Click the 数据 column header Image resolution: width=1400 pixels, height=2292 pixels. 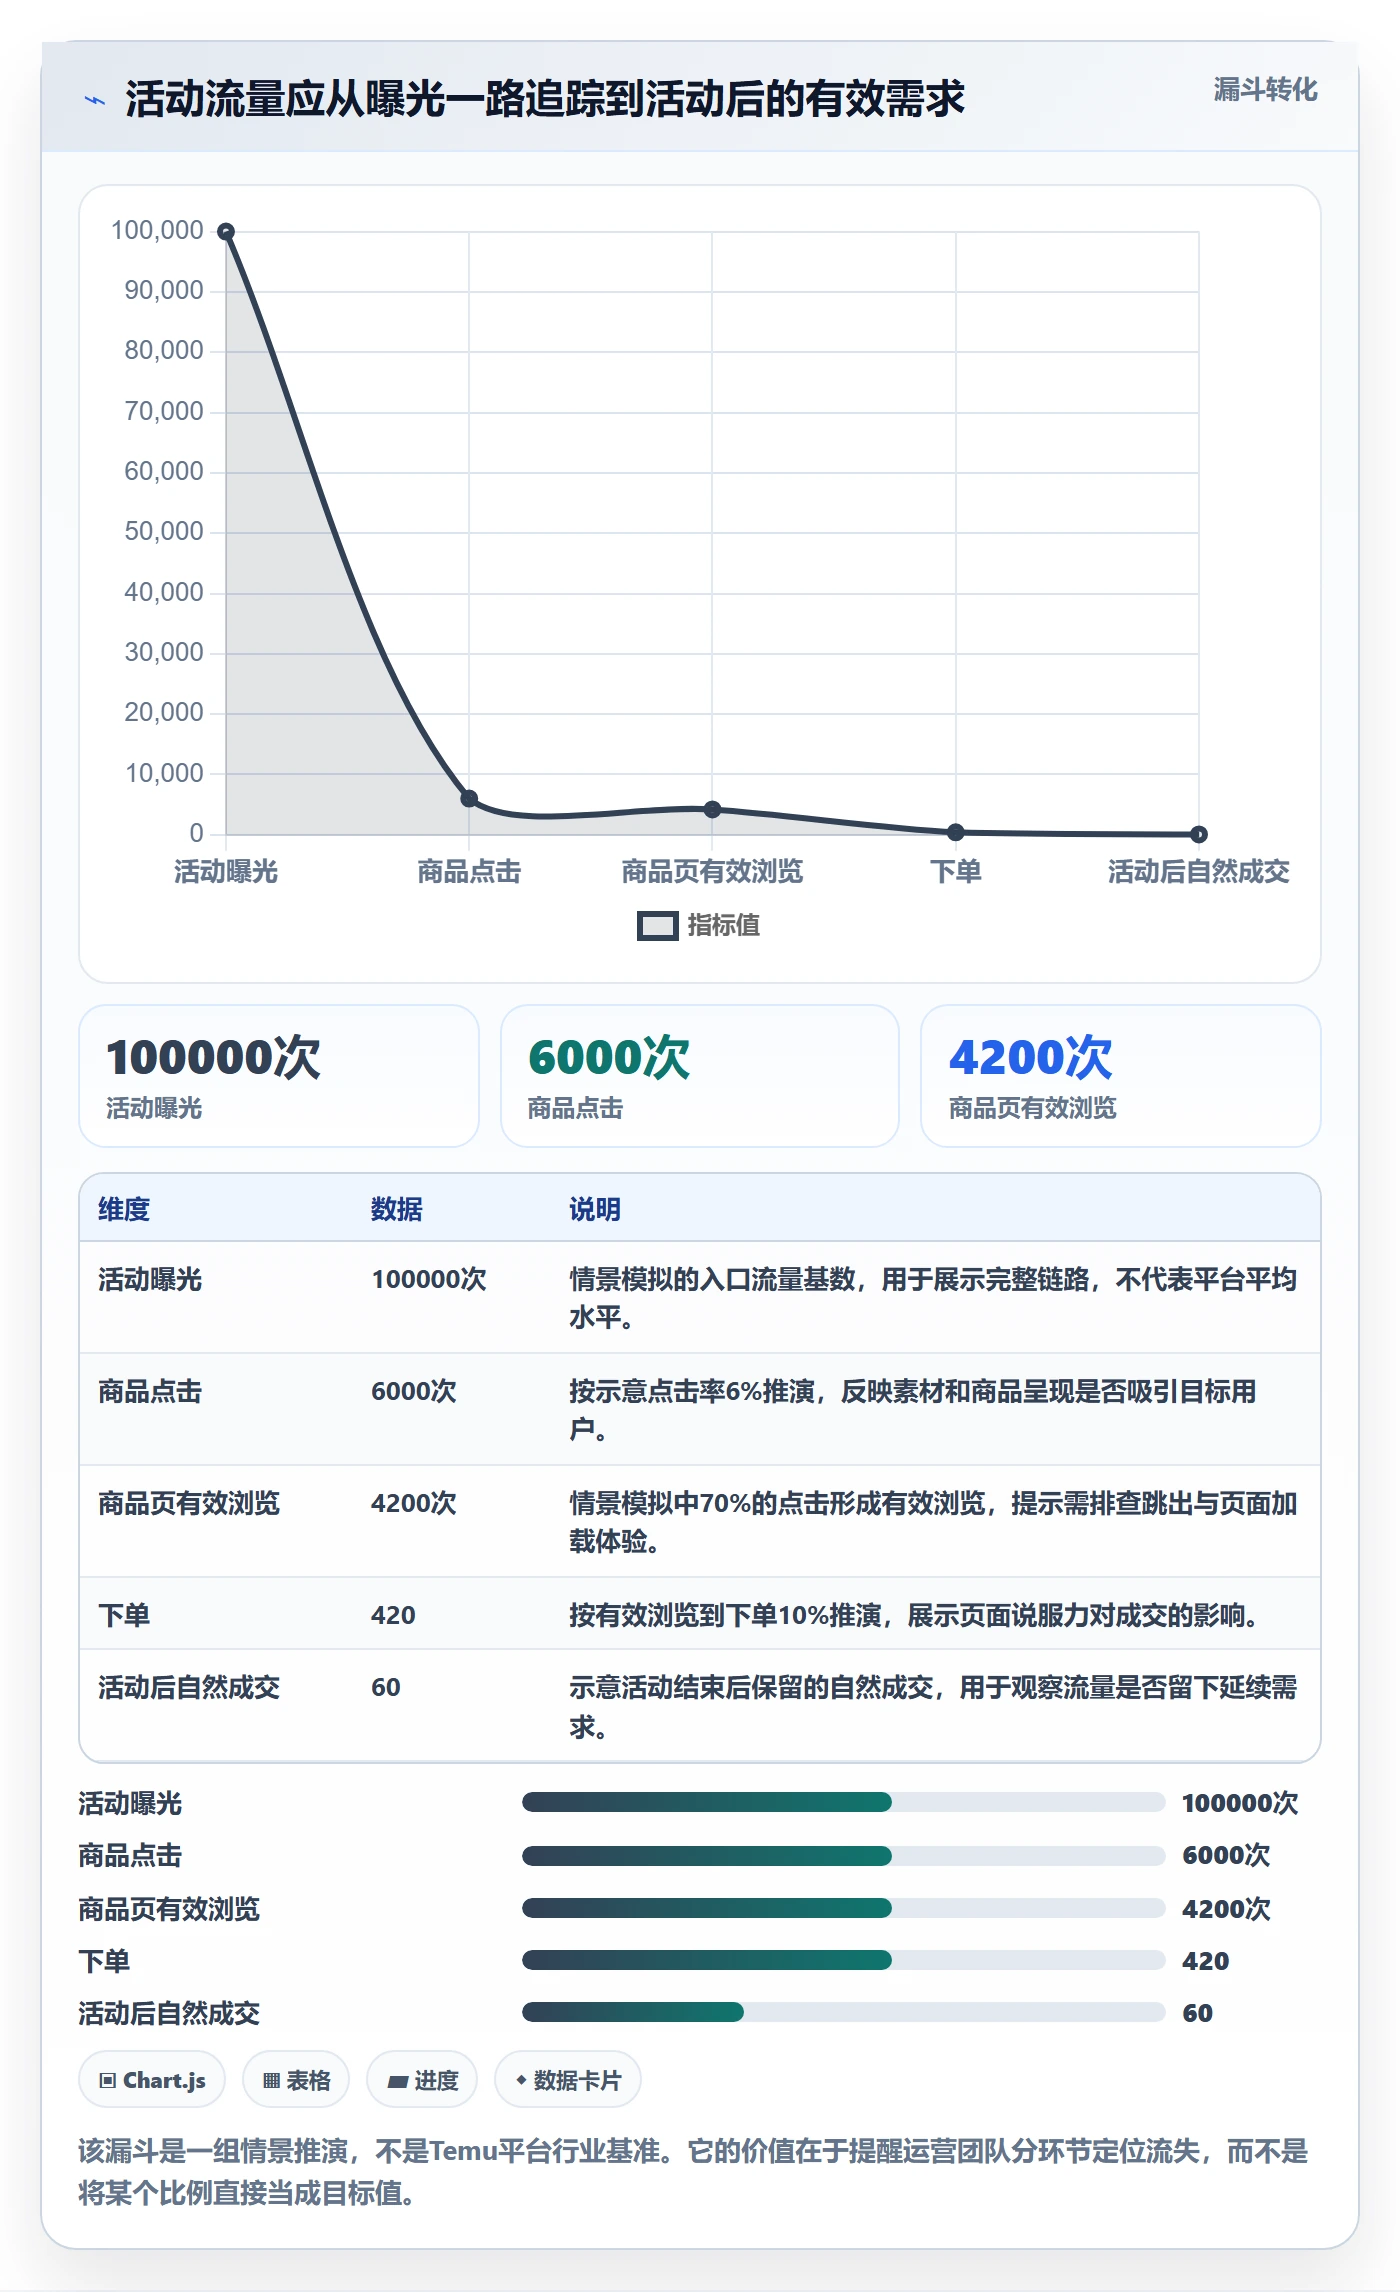397,1209
